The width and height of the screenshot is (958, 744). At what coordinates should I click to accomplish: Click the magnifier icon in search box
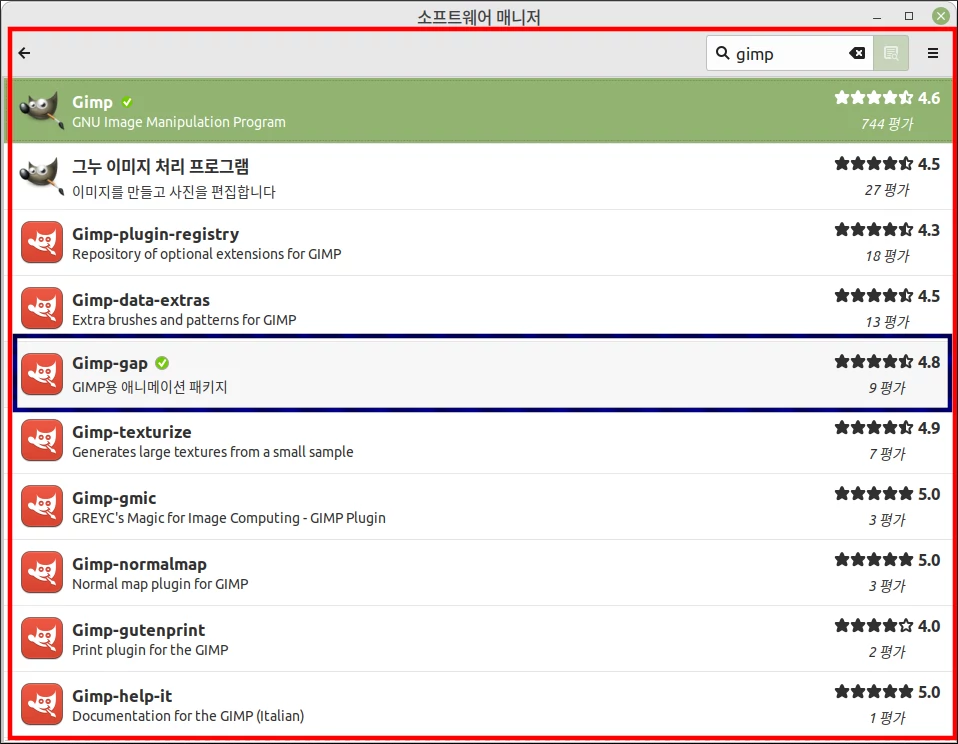tap(722, 53)
